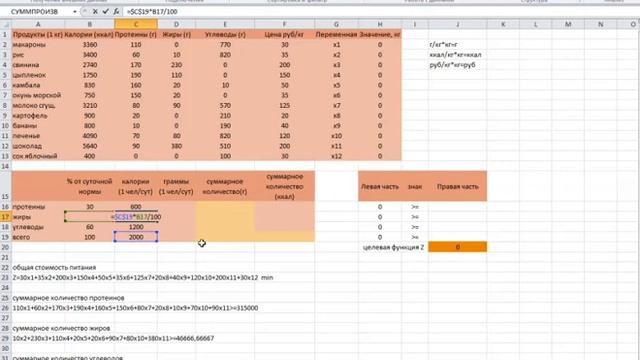Select column B header
The height and width of the screenshot is (360, 640).
[89, 24]
